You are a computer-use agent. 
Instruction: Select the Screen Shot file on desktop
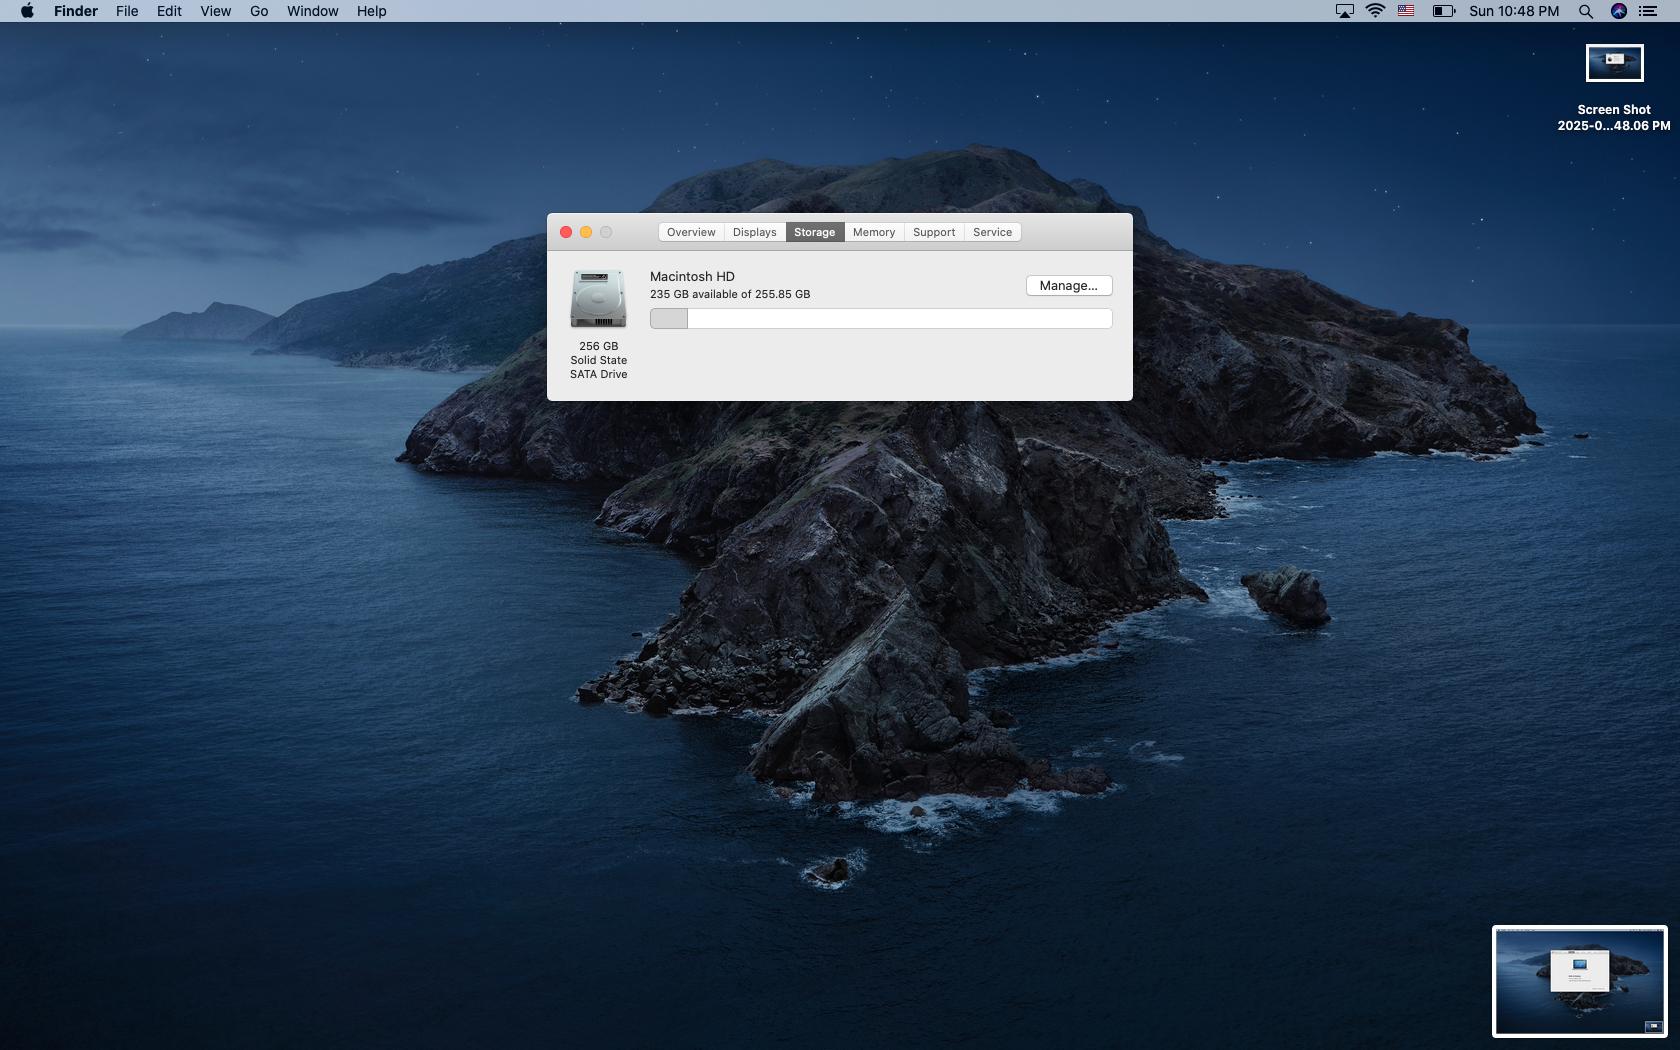[x=1614, y=64]
